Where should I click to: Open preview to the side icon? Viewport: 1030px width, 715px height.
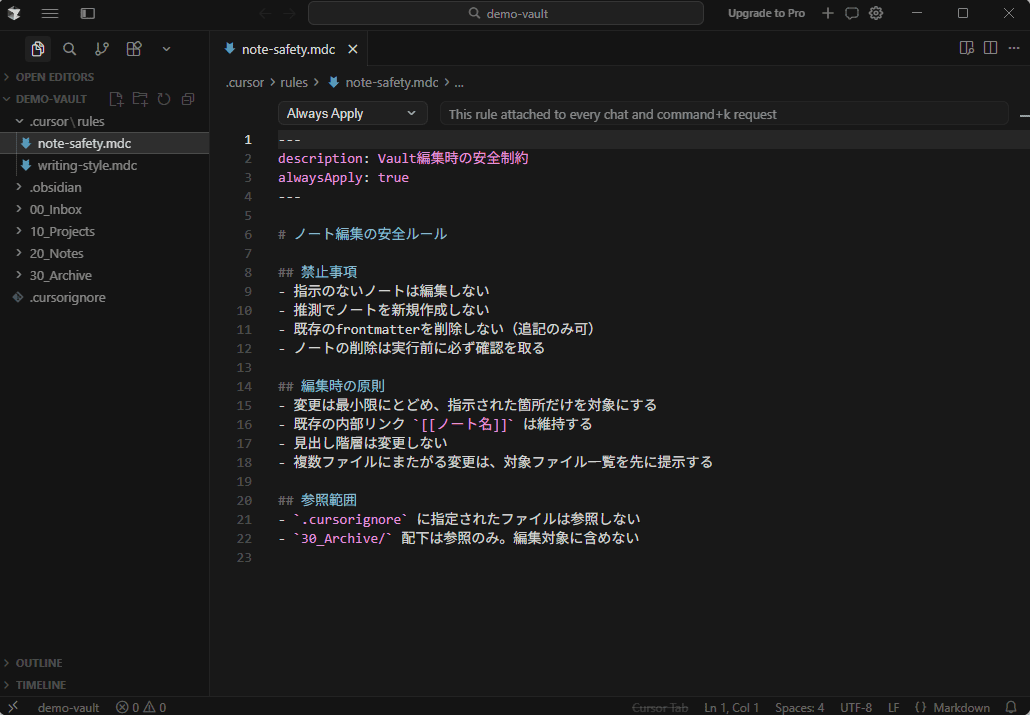point(966,48)
